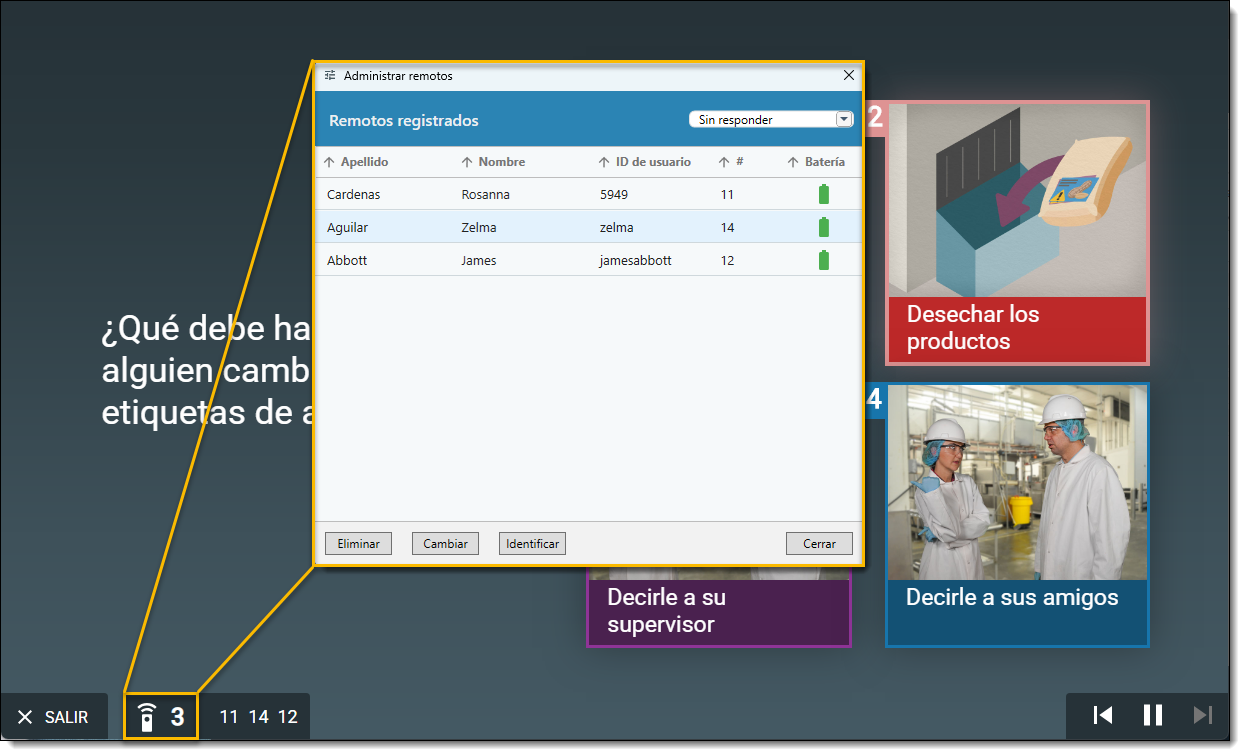Click the Administrar remotos title icon
The height and width of the screenshot is (756, 1245).
click(330, 76)
